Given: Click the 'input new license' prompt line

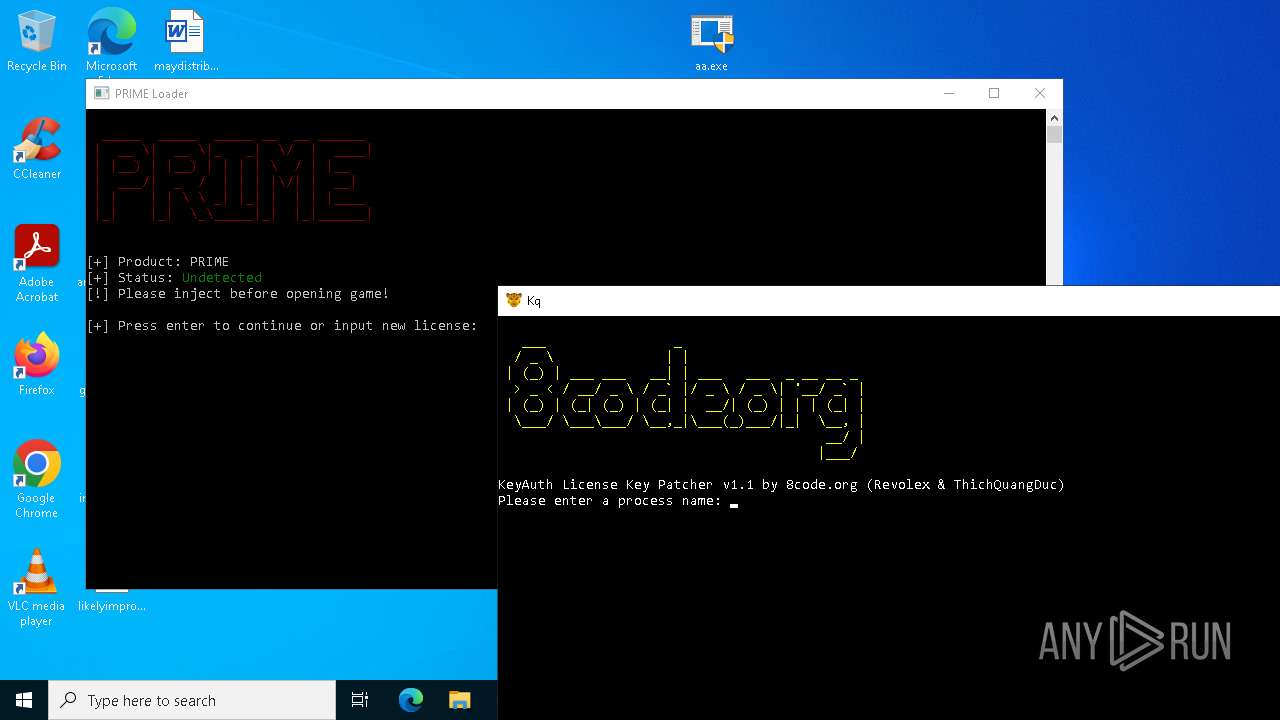Looking at the screenshot, I should (x=282, y=325).
